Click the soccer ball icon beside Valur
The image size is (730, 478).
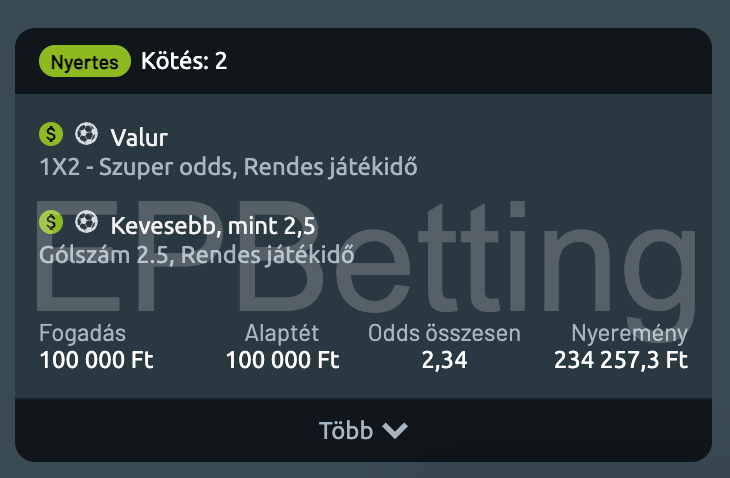point(87,134)
